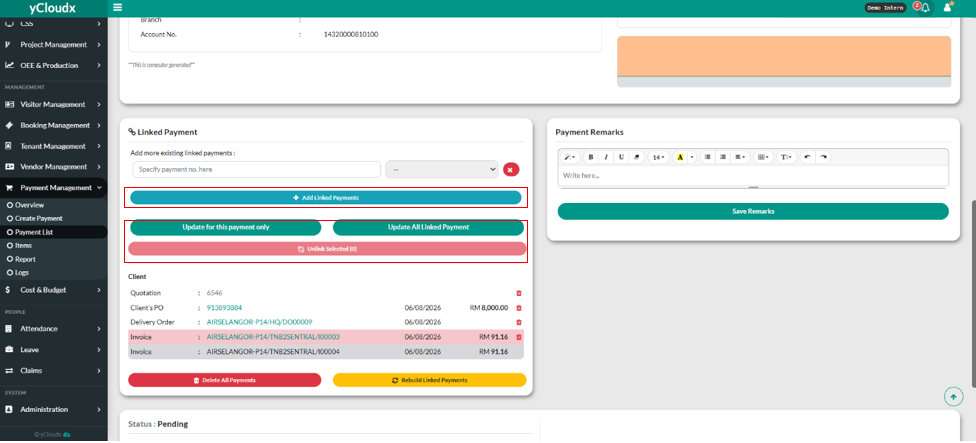Toggle the hamburger sidebar menu icon
Viewport: 976px width, 443px height.
tap(118, 7)
